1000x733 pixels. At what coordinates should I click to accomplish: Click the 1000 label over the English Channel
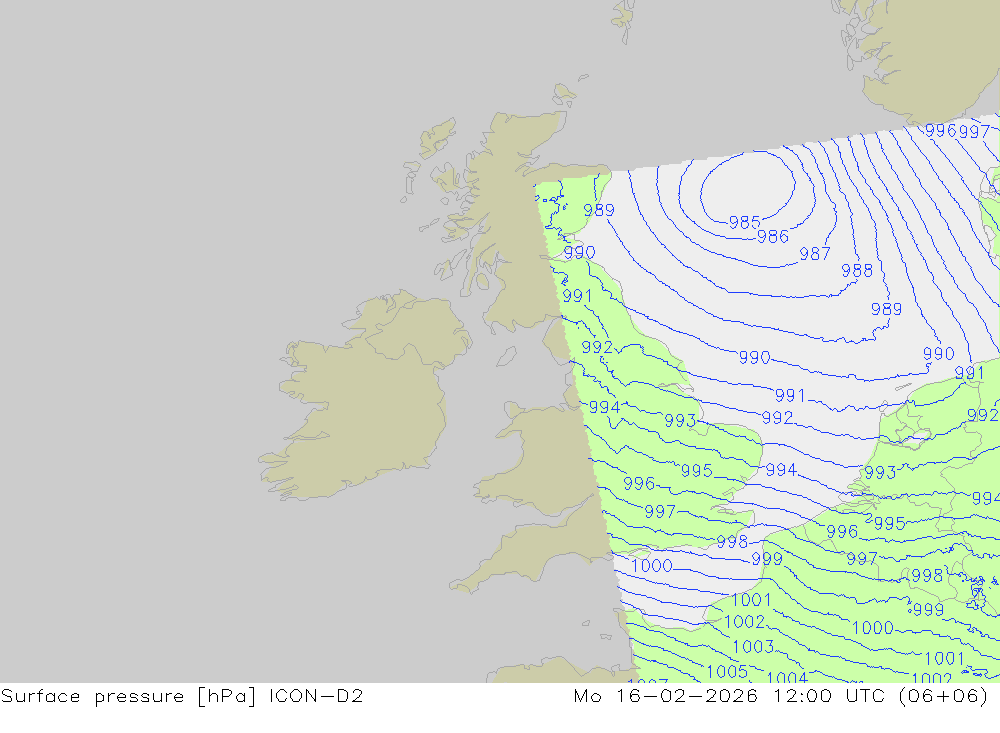651,565
